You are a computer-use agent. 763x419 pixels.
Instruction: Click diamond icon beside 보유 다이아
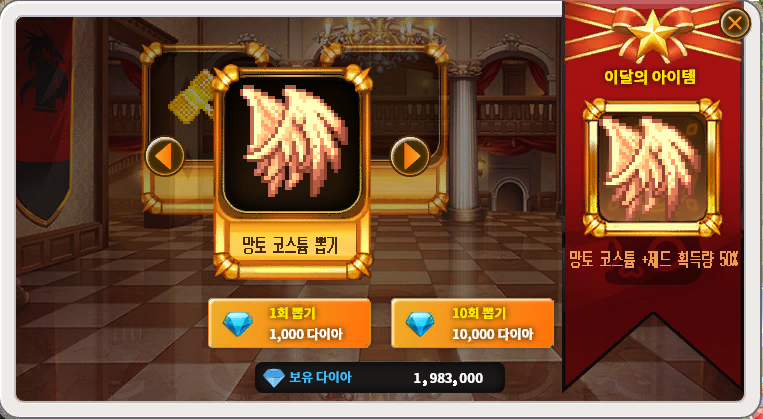[x=273, y=378]
